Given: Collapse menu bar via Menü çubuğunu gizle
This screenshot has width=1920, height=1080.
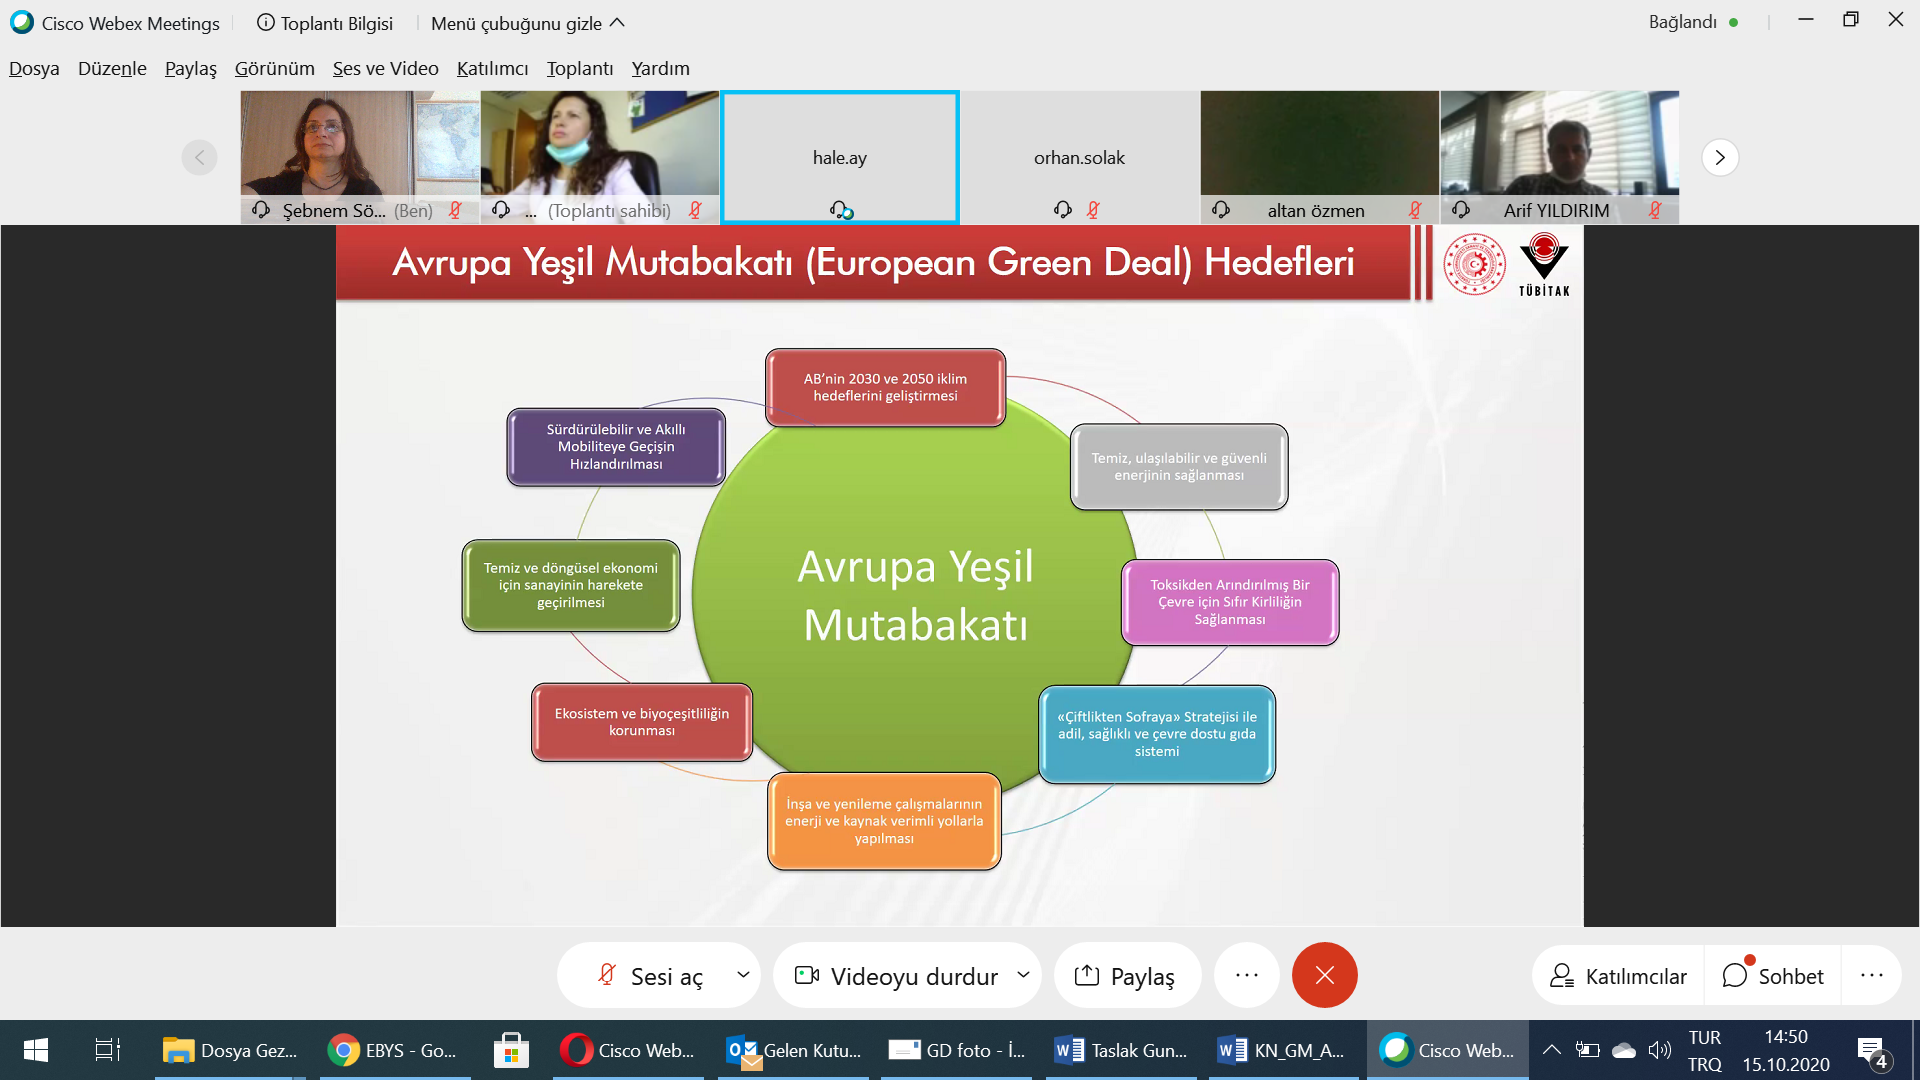Looking at the screenshot, I should [527, 23].
